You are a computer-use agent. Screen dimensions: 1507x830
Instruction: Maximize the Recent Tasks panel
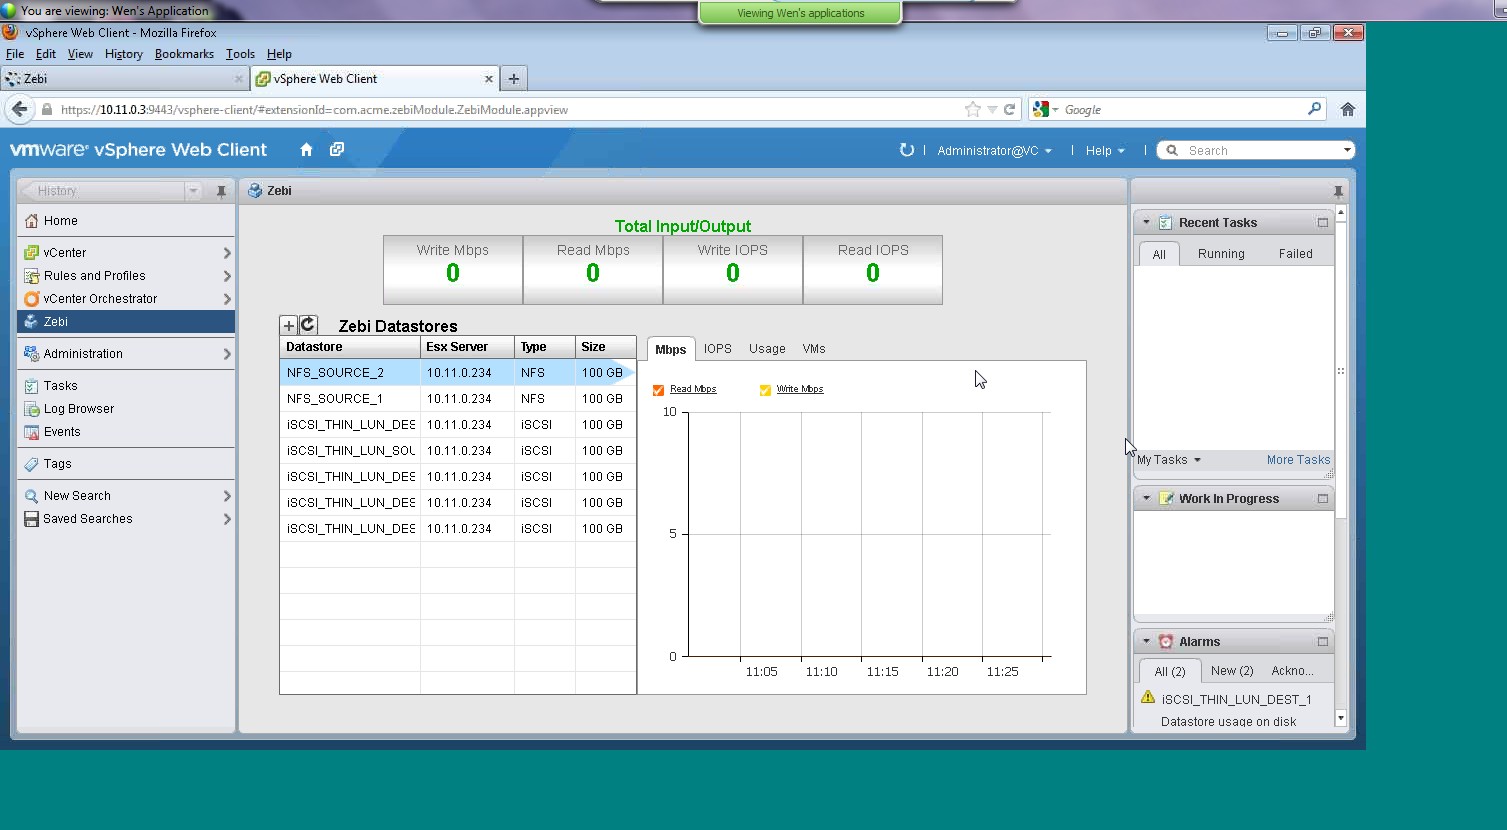tap(1323, 223)
